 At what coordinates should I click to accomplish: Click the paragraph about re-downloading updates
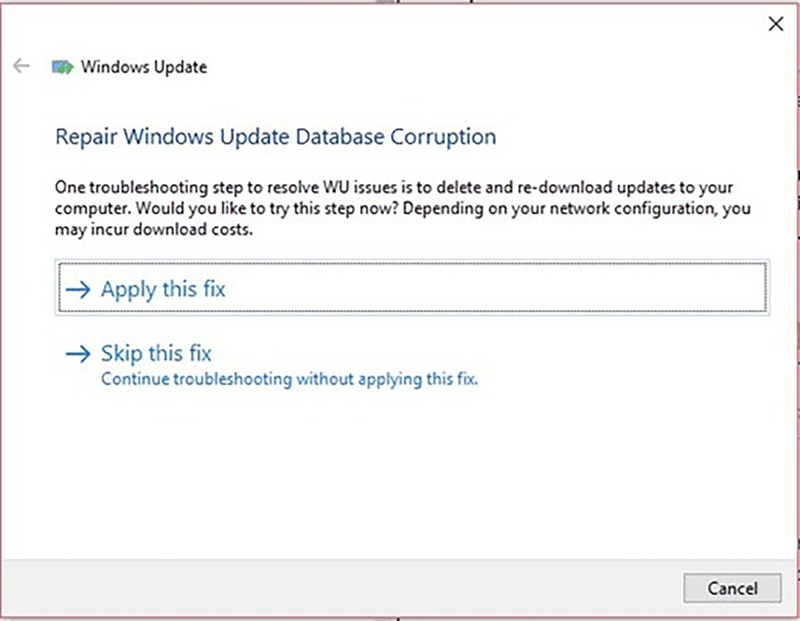pyautogui.click(x=403, y=208)
